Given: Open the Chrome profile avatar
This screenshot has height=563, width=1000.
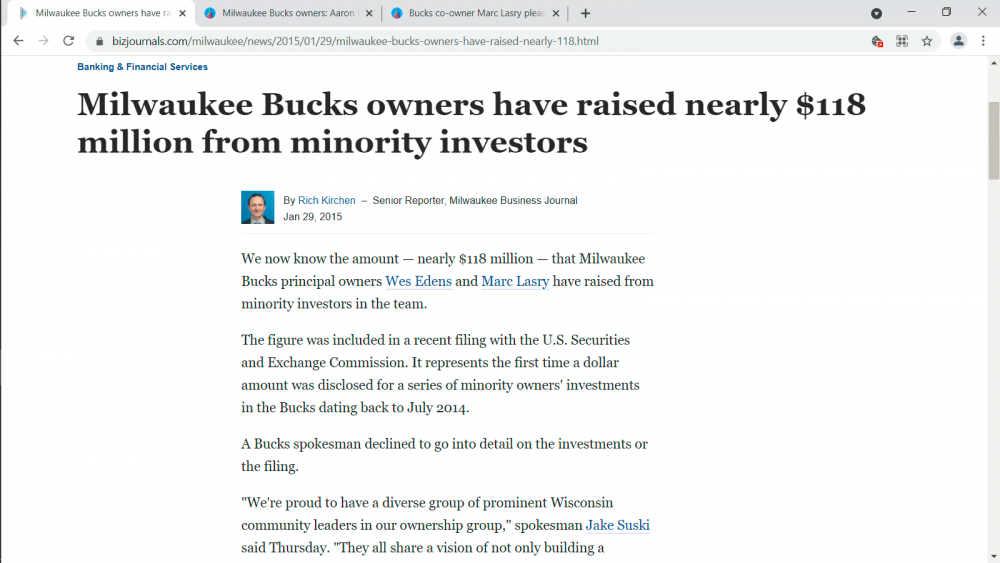Looking at the screenshot, I should point(958,41).
